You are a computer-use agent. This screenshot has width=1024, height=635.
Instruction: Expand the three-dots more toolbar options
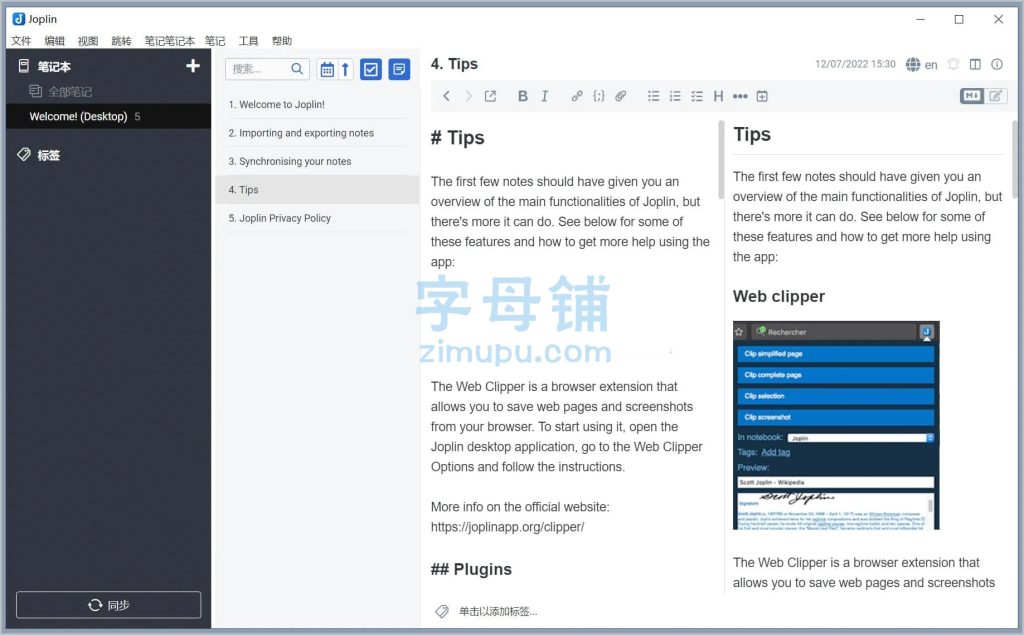pyautogui.click(x=740, y=96)
